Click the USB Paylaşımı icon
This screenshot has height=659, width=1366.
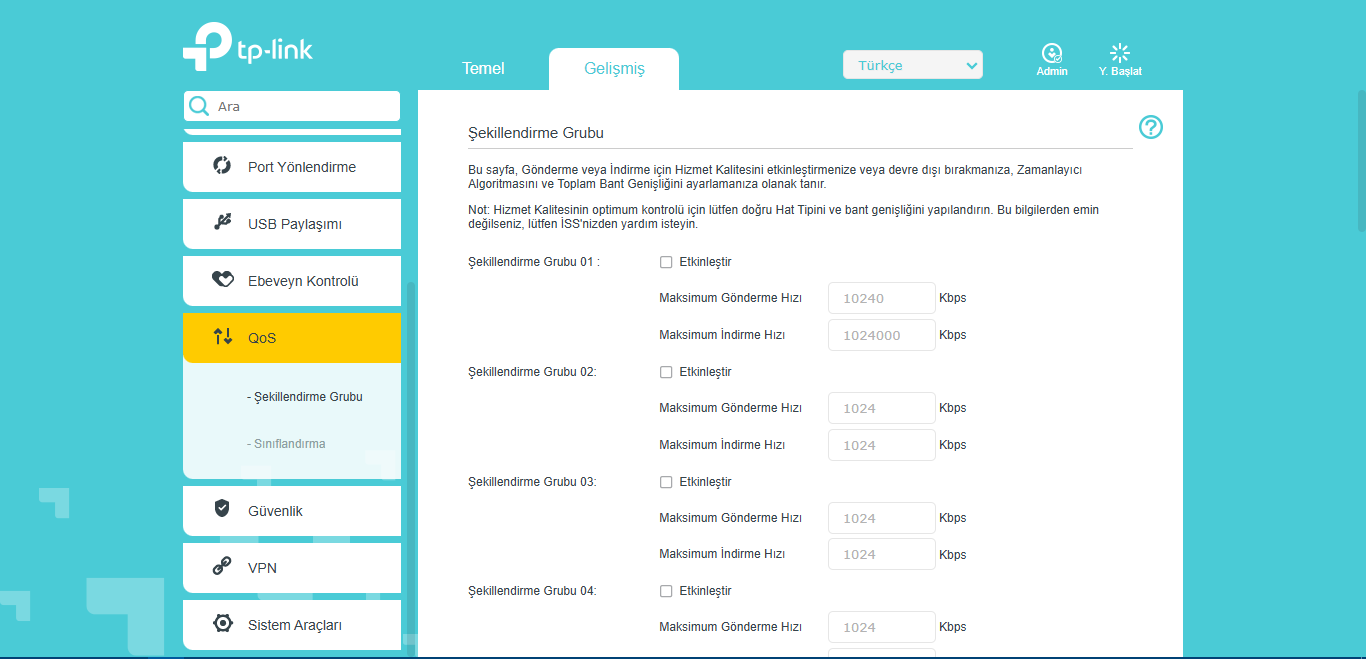pyautogui.click(x=223, y=223)
